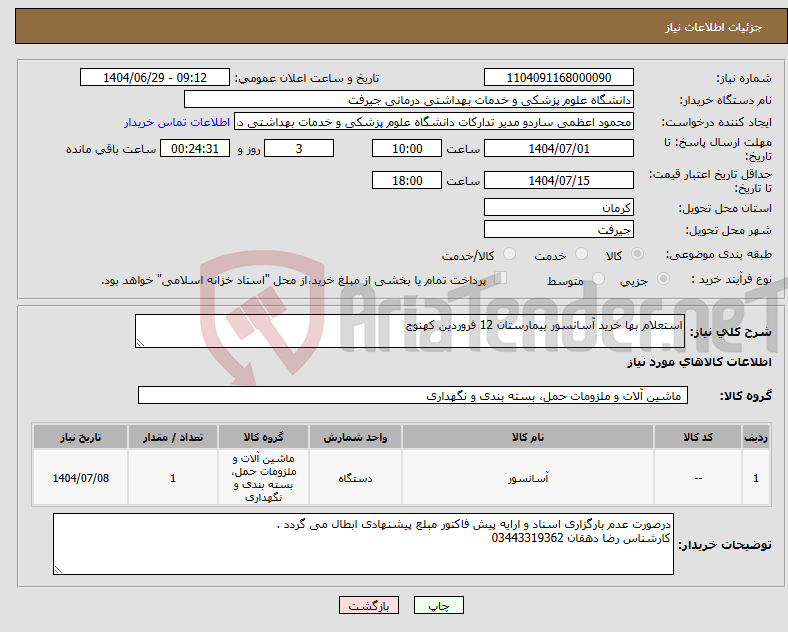Open the اطلاعات تماس خریدار link
The height and width of the screenshot is (632, 788).
point(177,122)
